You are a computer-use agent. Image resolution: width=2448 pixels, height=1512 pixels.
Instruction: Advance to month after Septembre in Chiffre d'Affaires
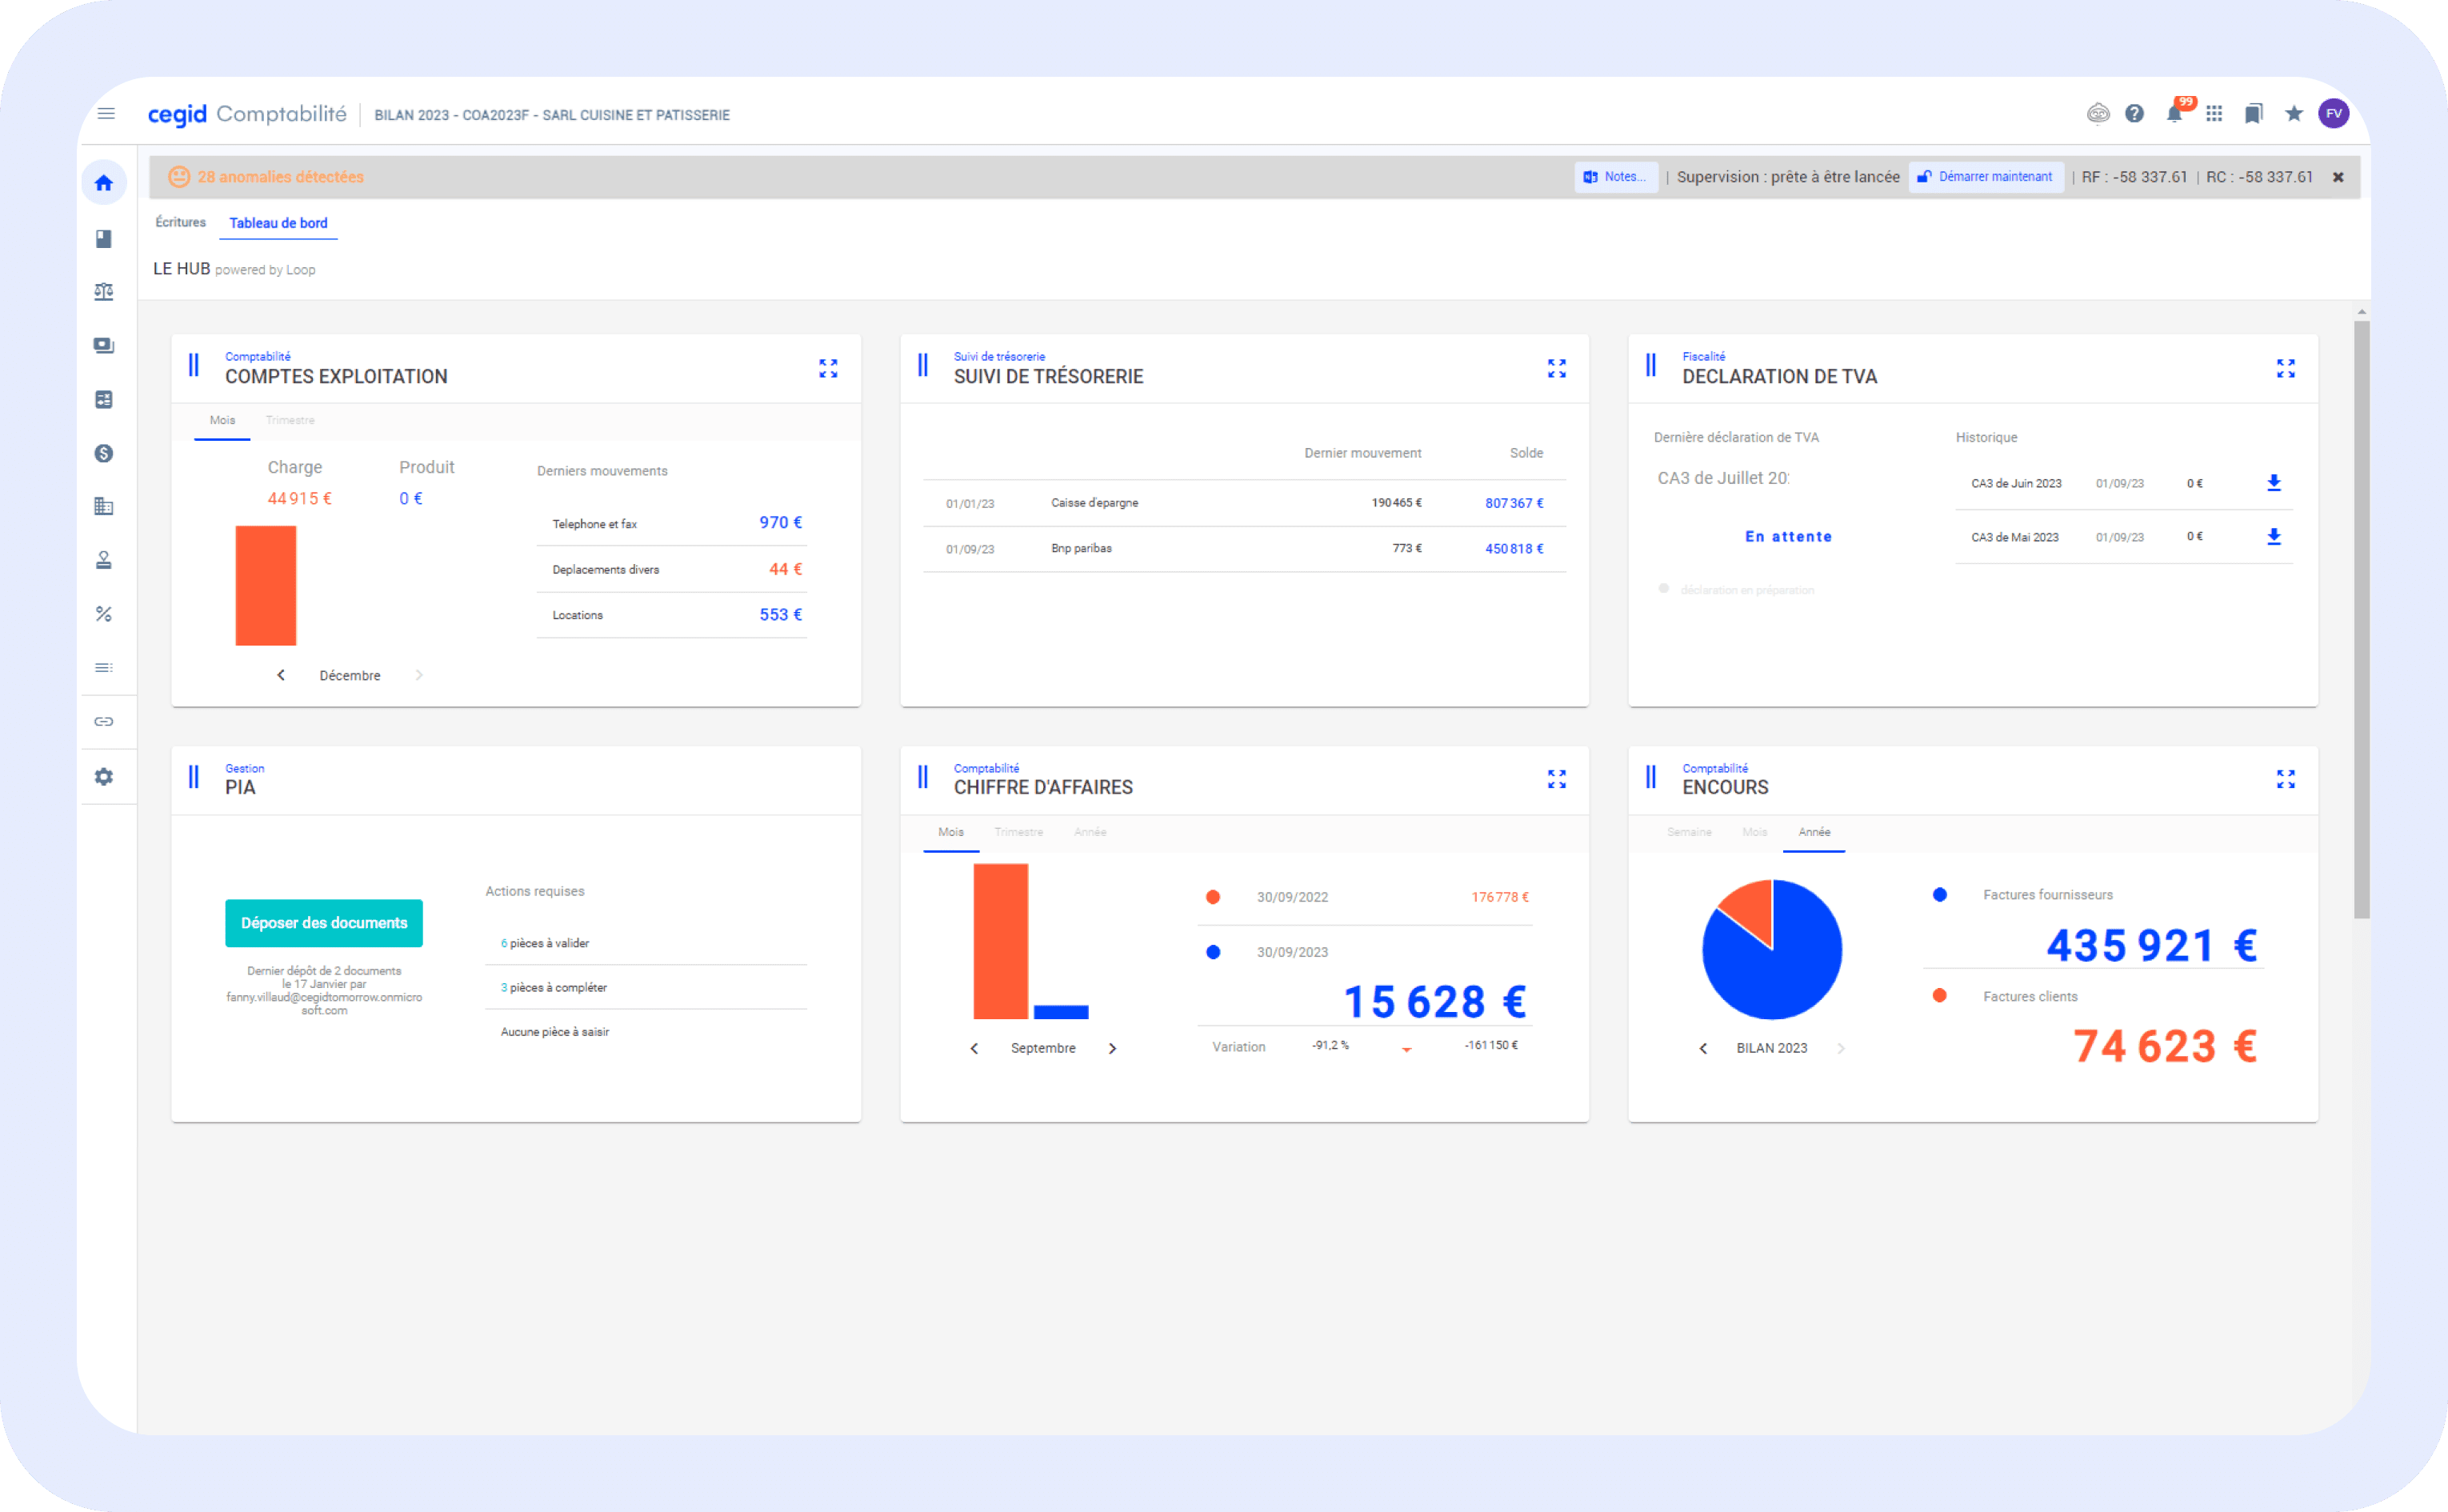(x=1113, y=1047)
